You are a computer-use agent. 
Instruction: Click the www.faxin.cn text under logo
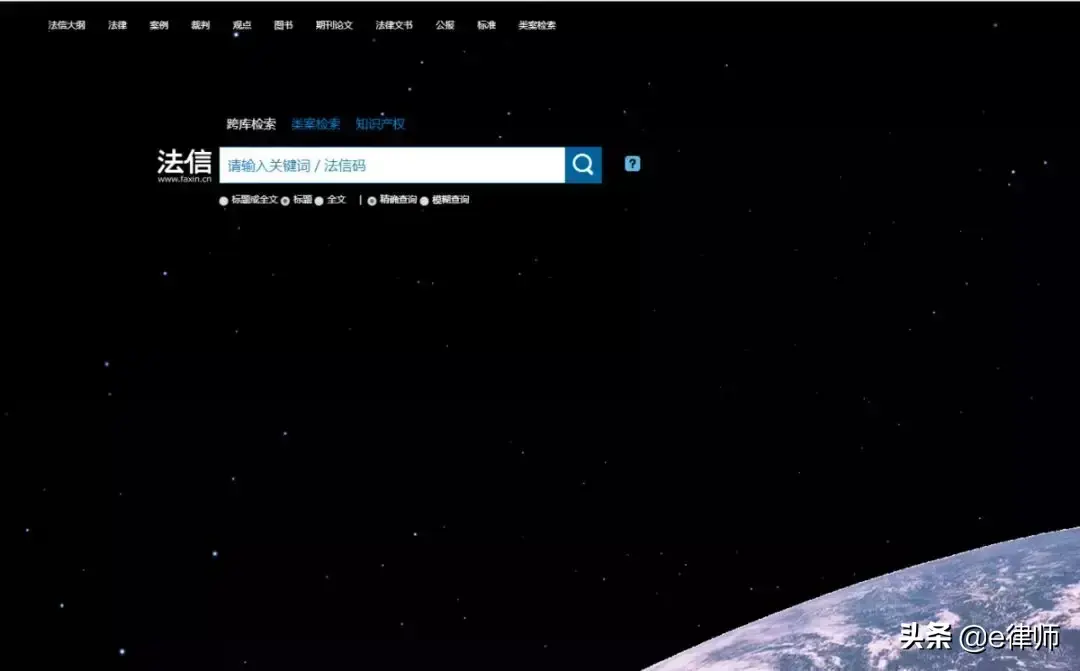coord(185,179)
